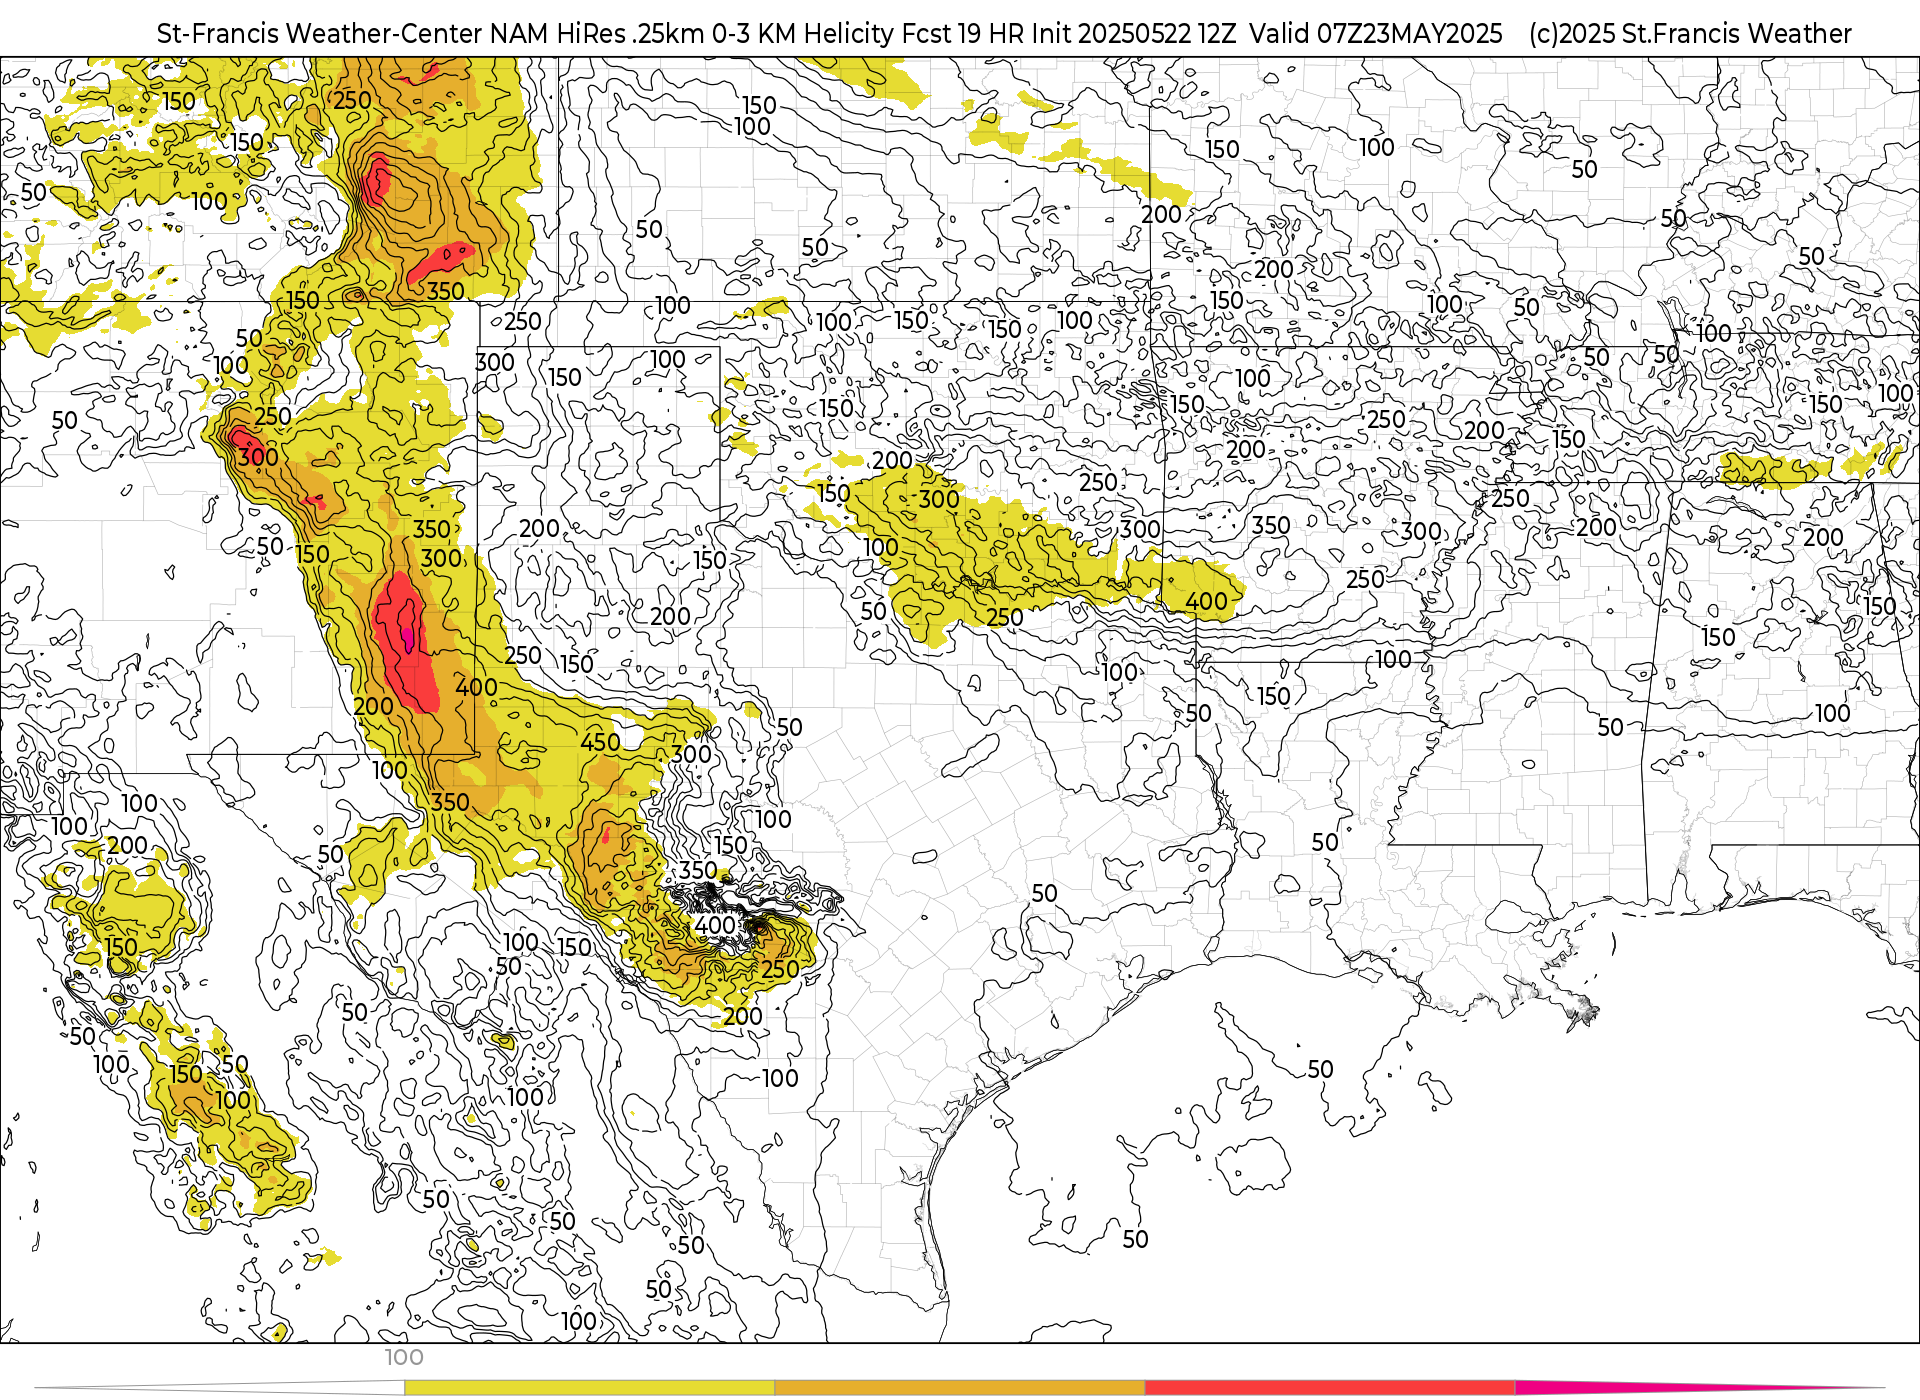
Task: Click 'Valid 07Z23MAY2025' in the title
Action: coord(1376,34)
